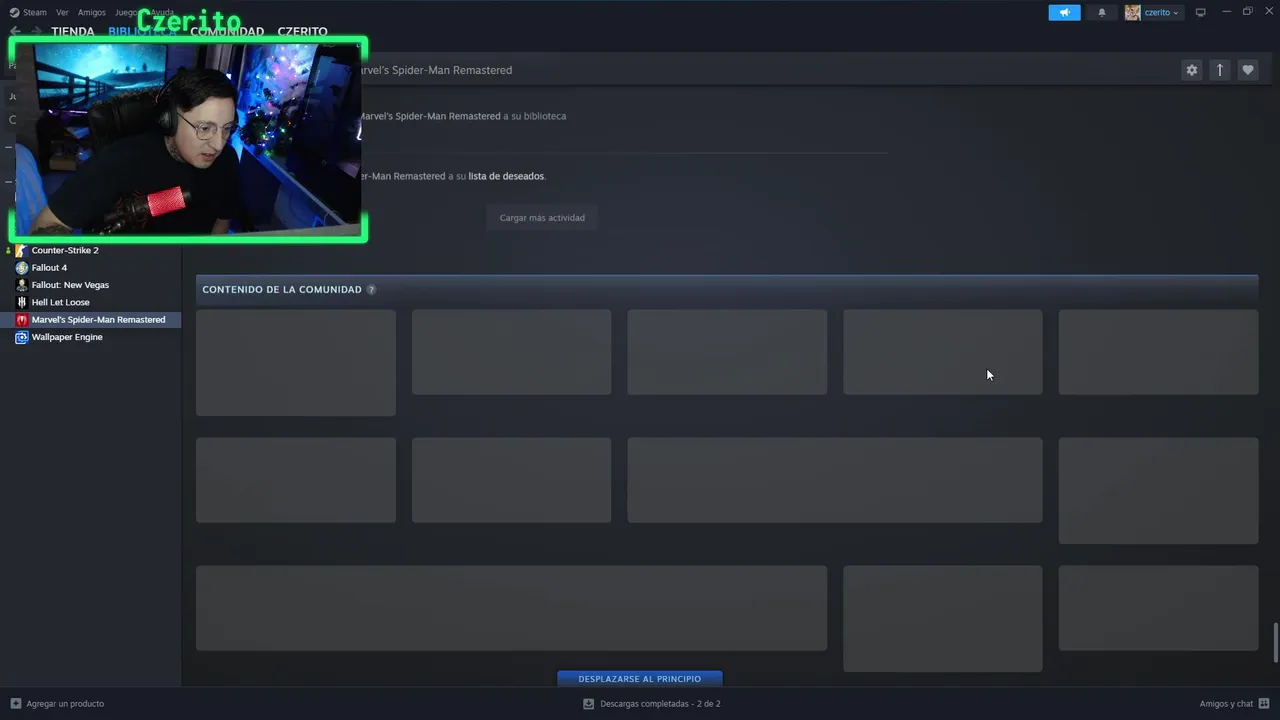Click the Steam logo icon in menu bar
Screen dimensions: 1280x720
coord(14,12)
